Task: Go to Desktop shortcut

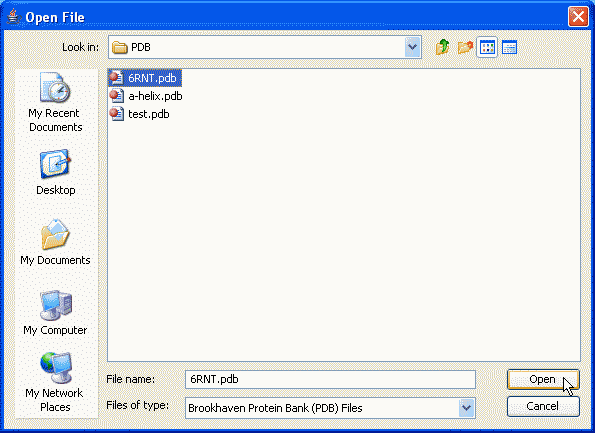Action: [x=55, y=172]
